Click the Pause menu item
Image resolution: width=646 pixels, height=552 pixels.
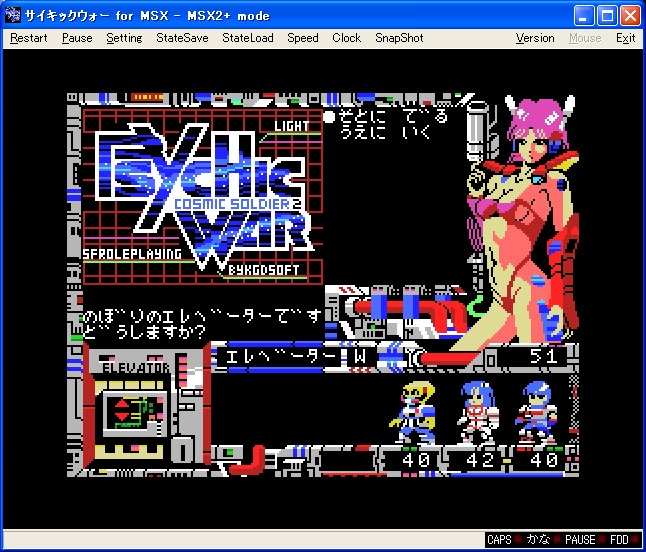tap(77, 38)
